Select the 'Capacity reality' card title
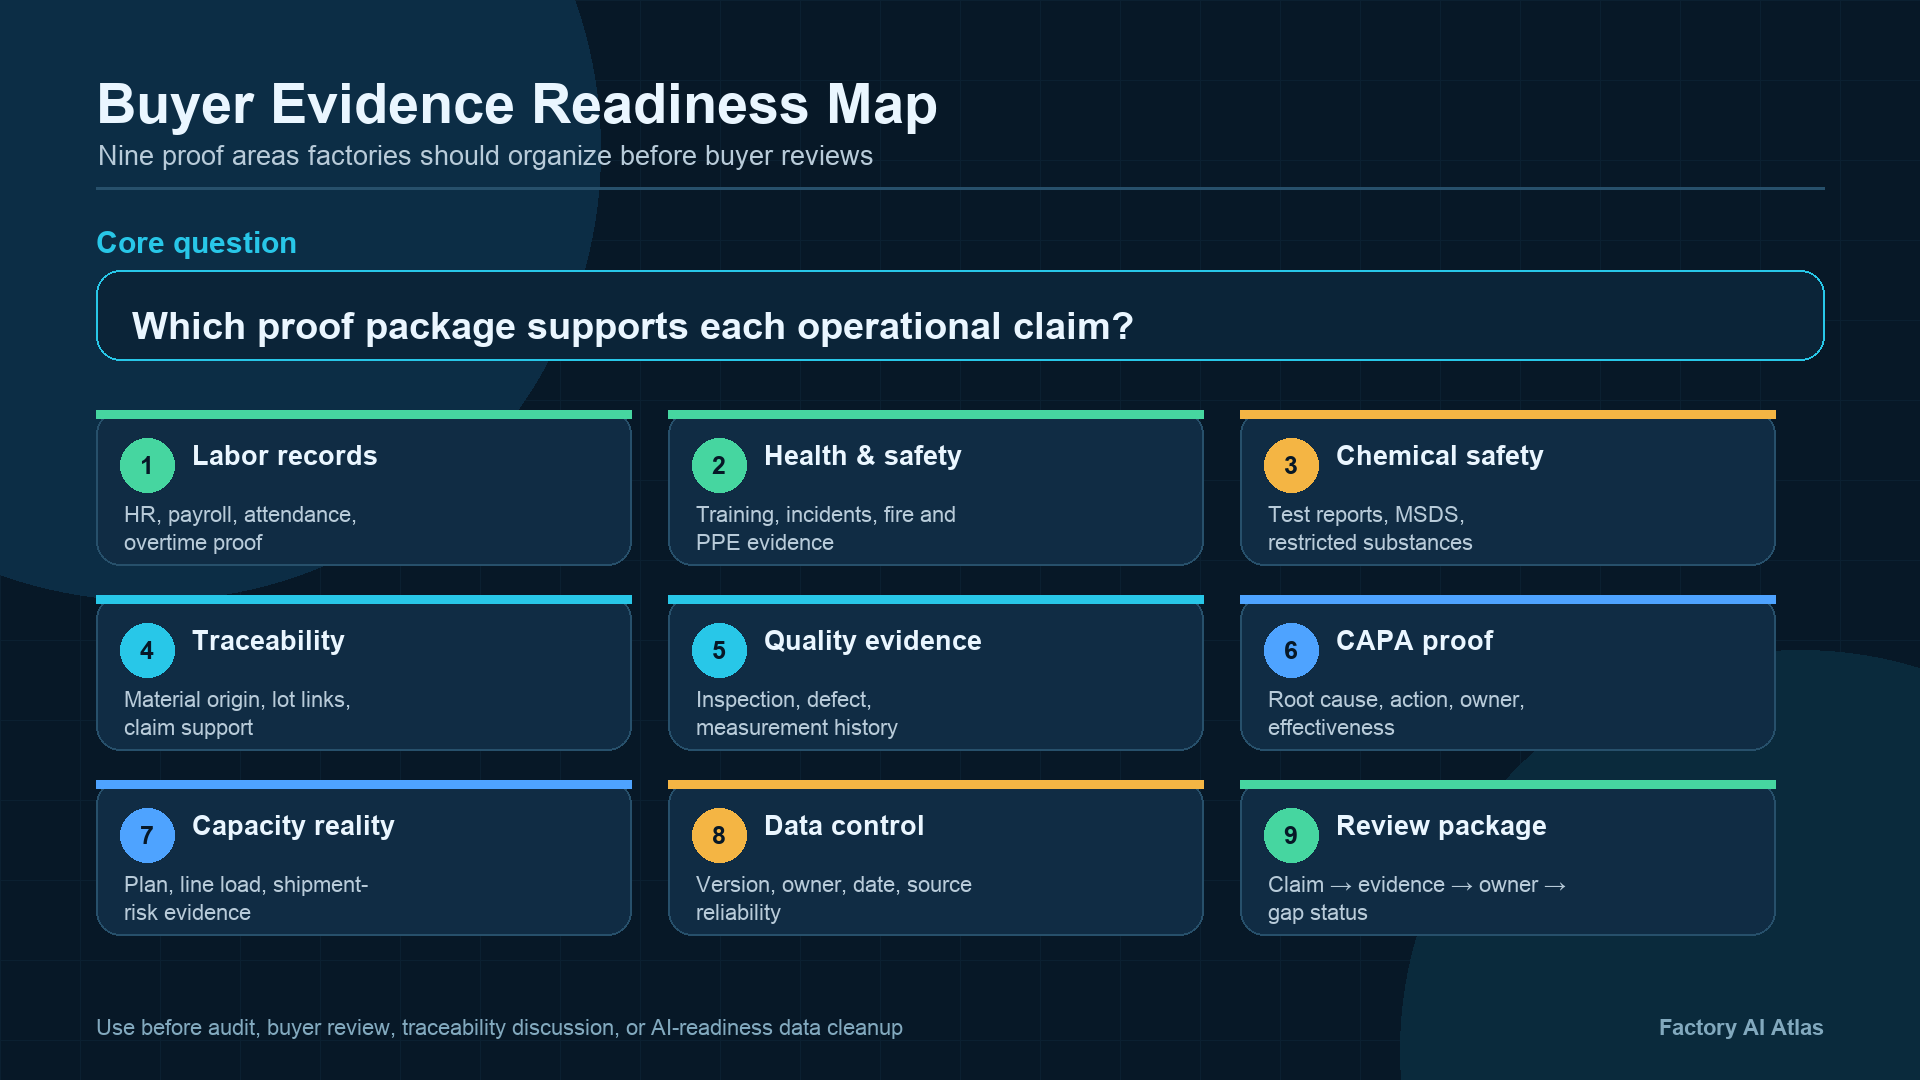The width and height of the screenshot is (1920, 1080). pyautogui.click(x=293, y=826)
